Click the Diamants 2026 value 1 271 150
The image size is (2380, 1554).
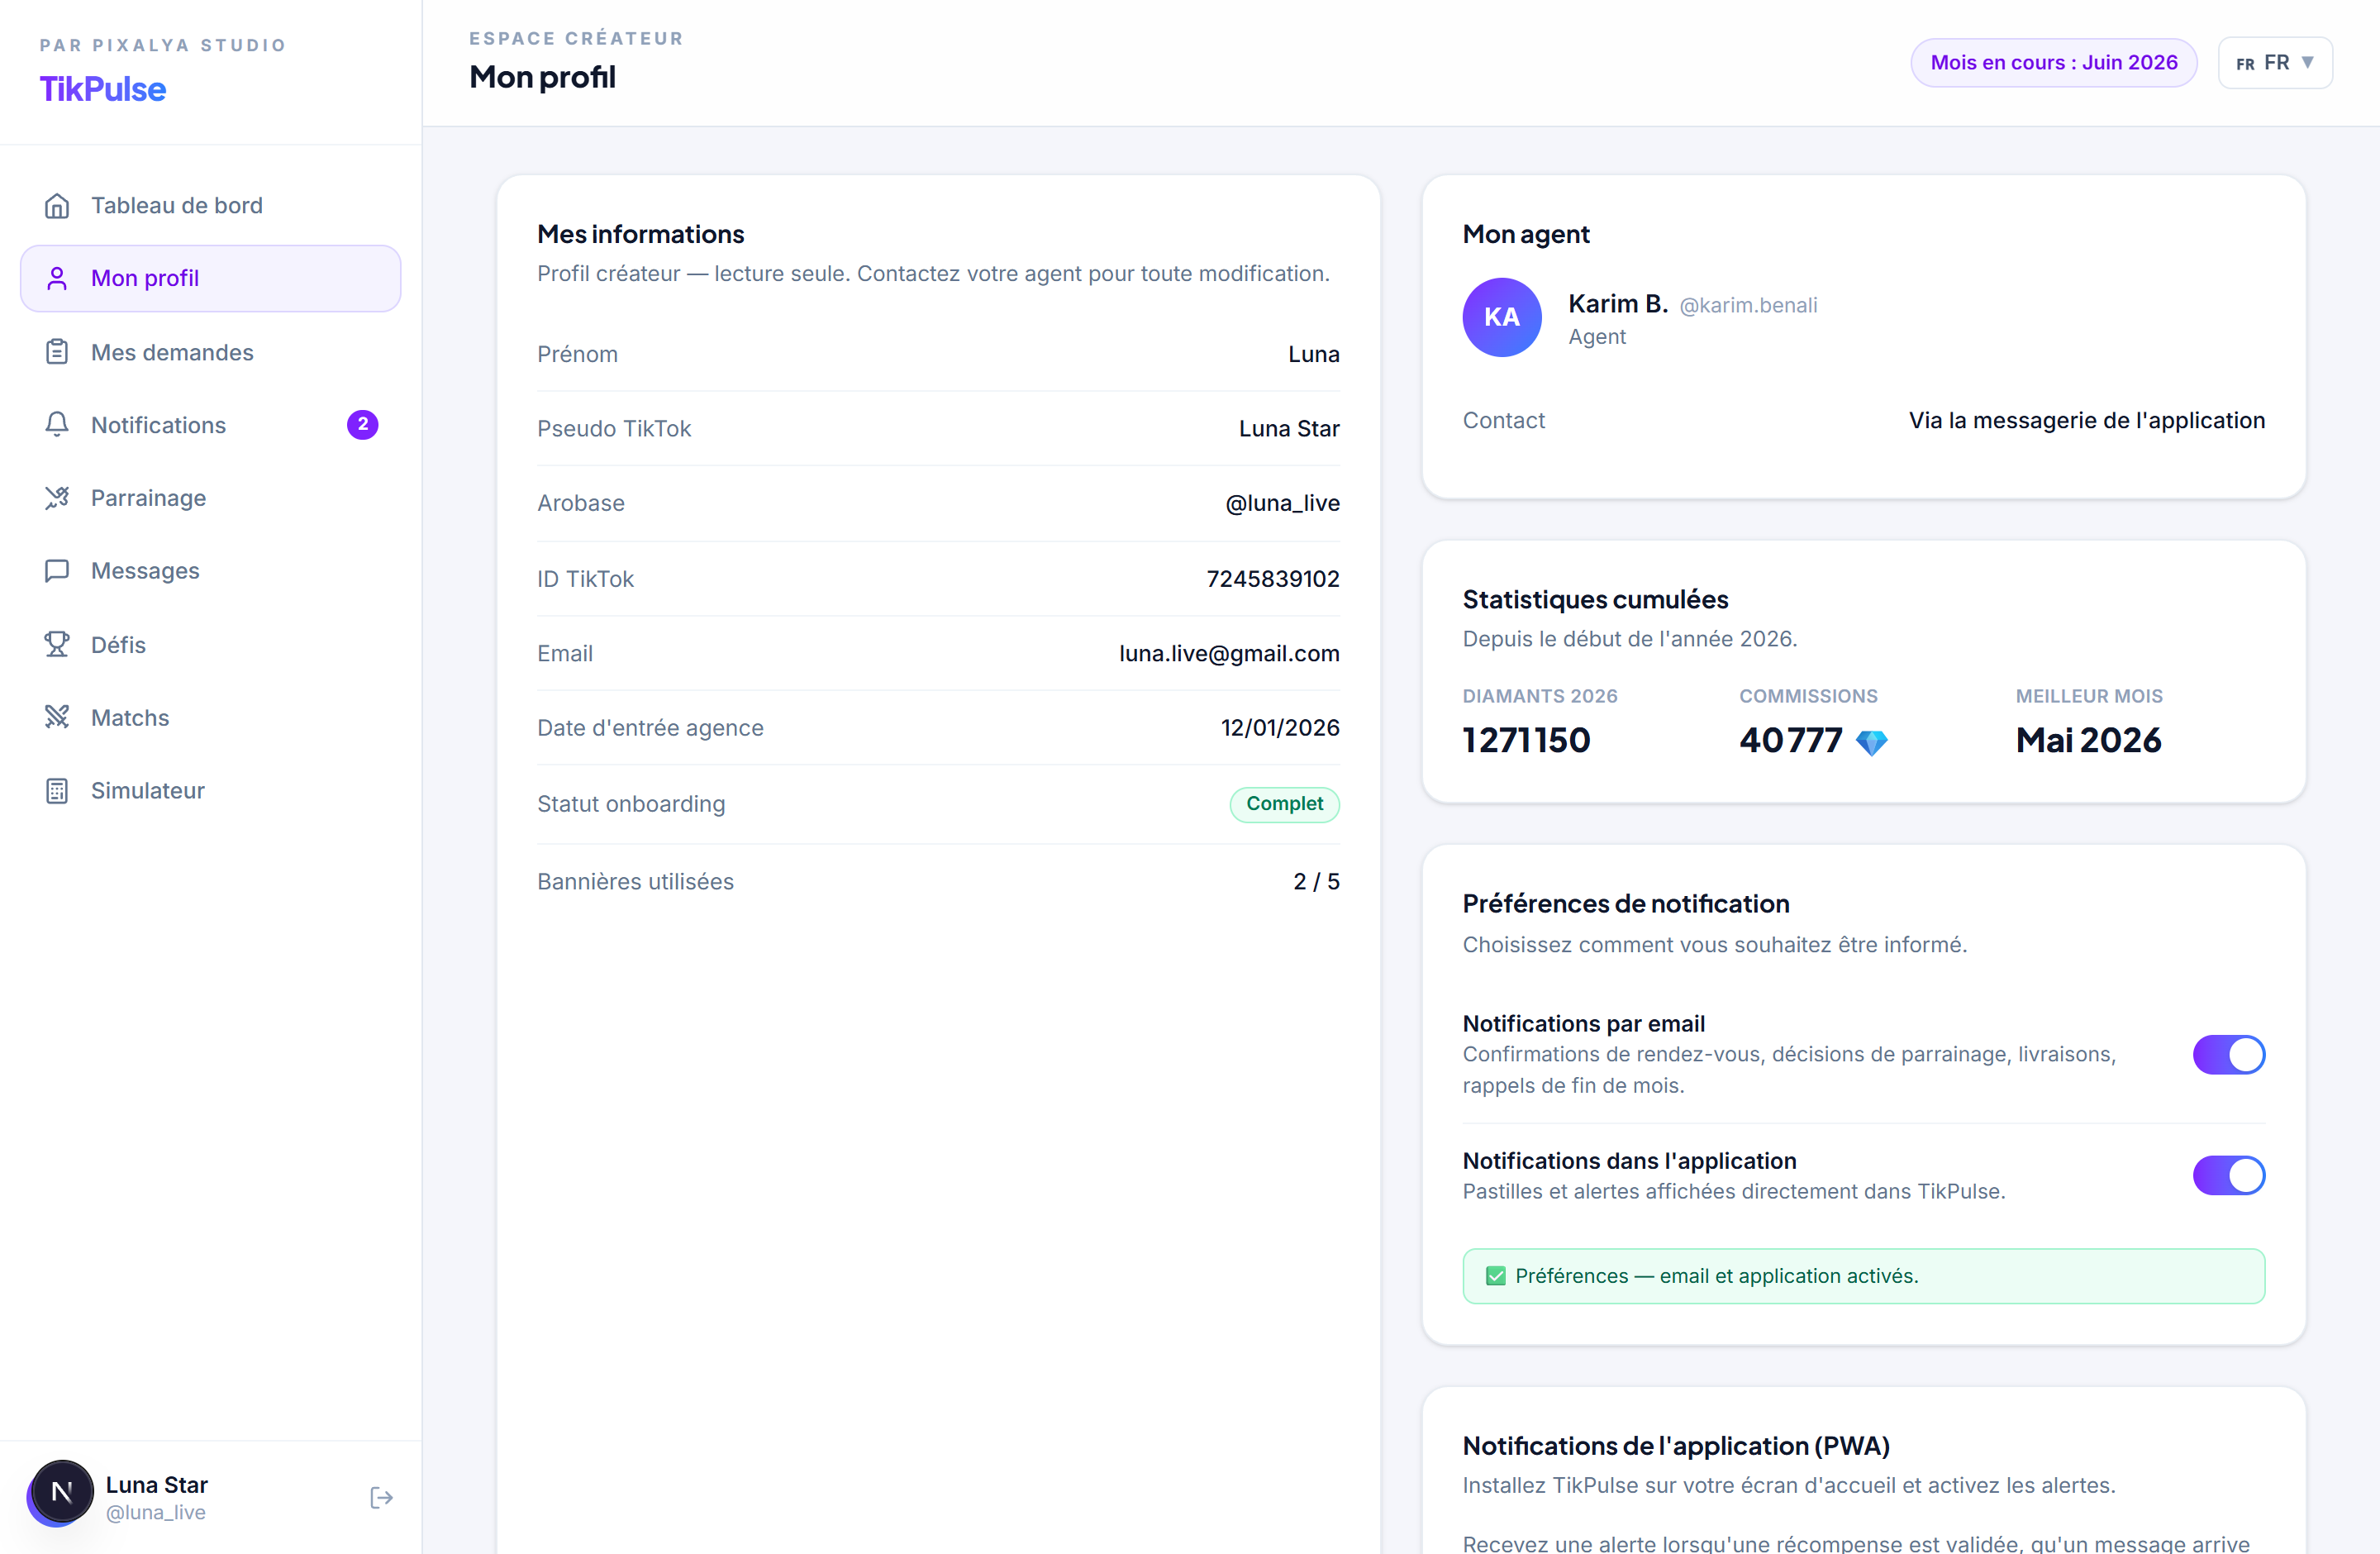pos(1526,740)
